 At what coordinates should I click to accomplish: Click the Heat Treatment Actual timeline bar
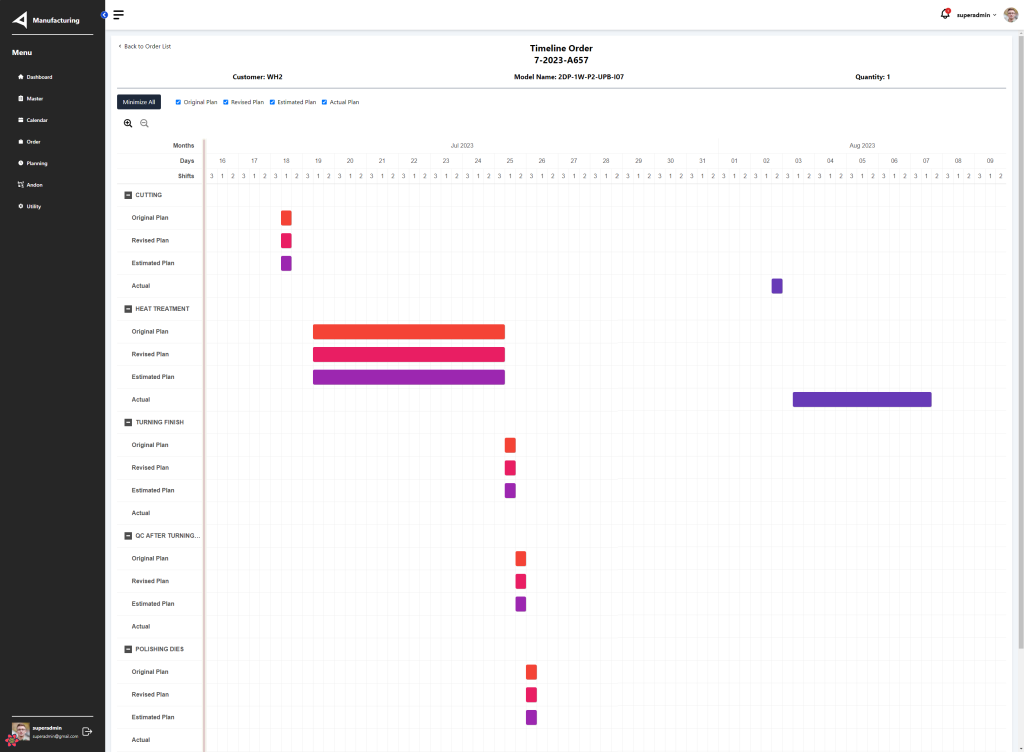click(861, 400)
